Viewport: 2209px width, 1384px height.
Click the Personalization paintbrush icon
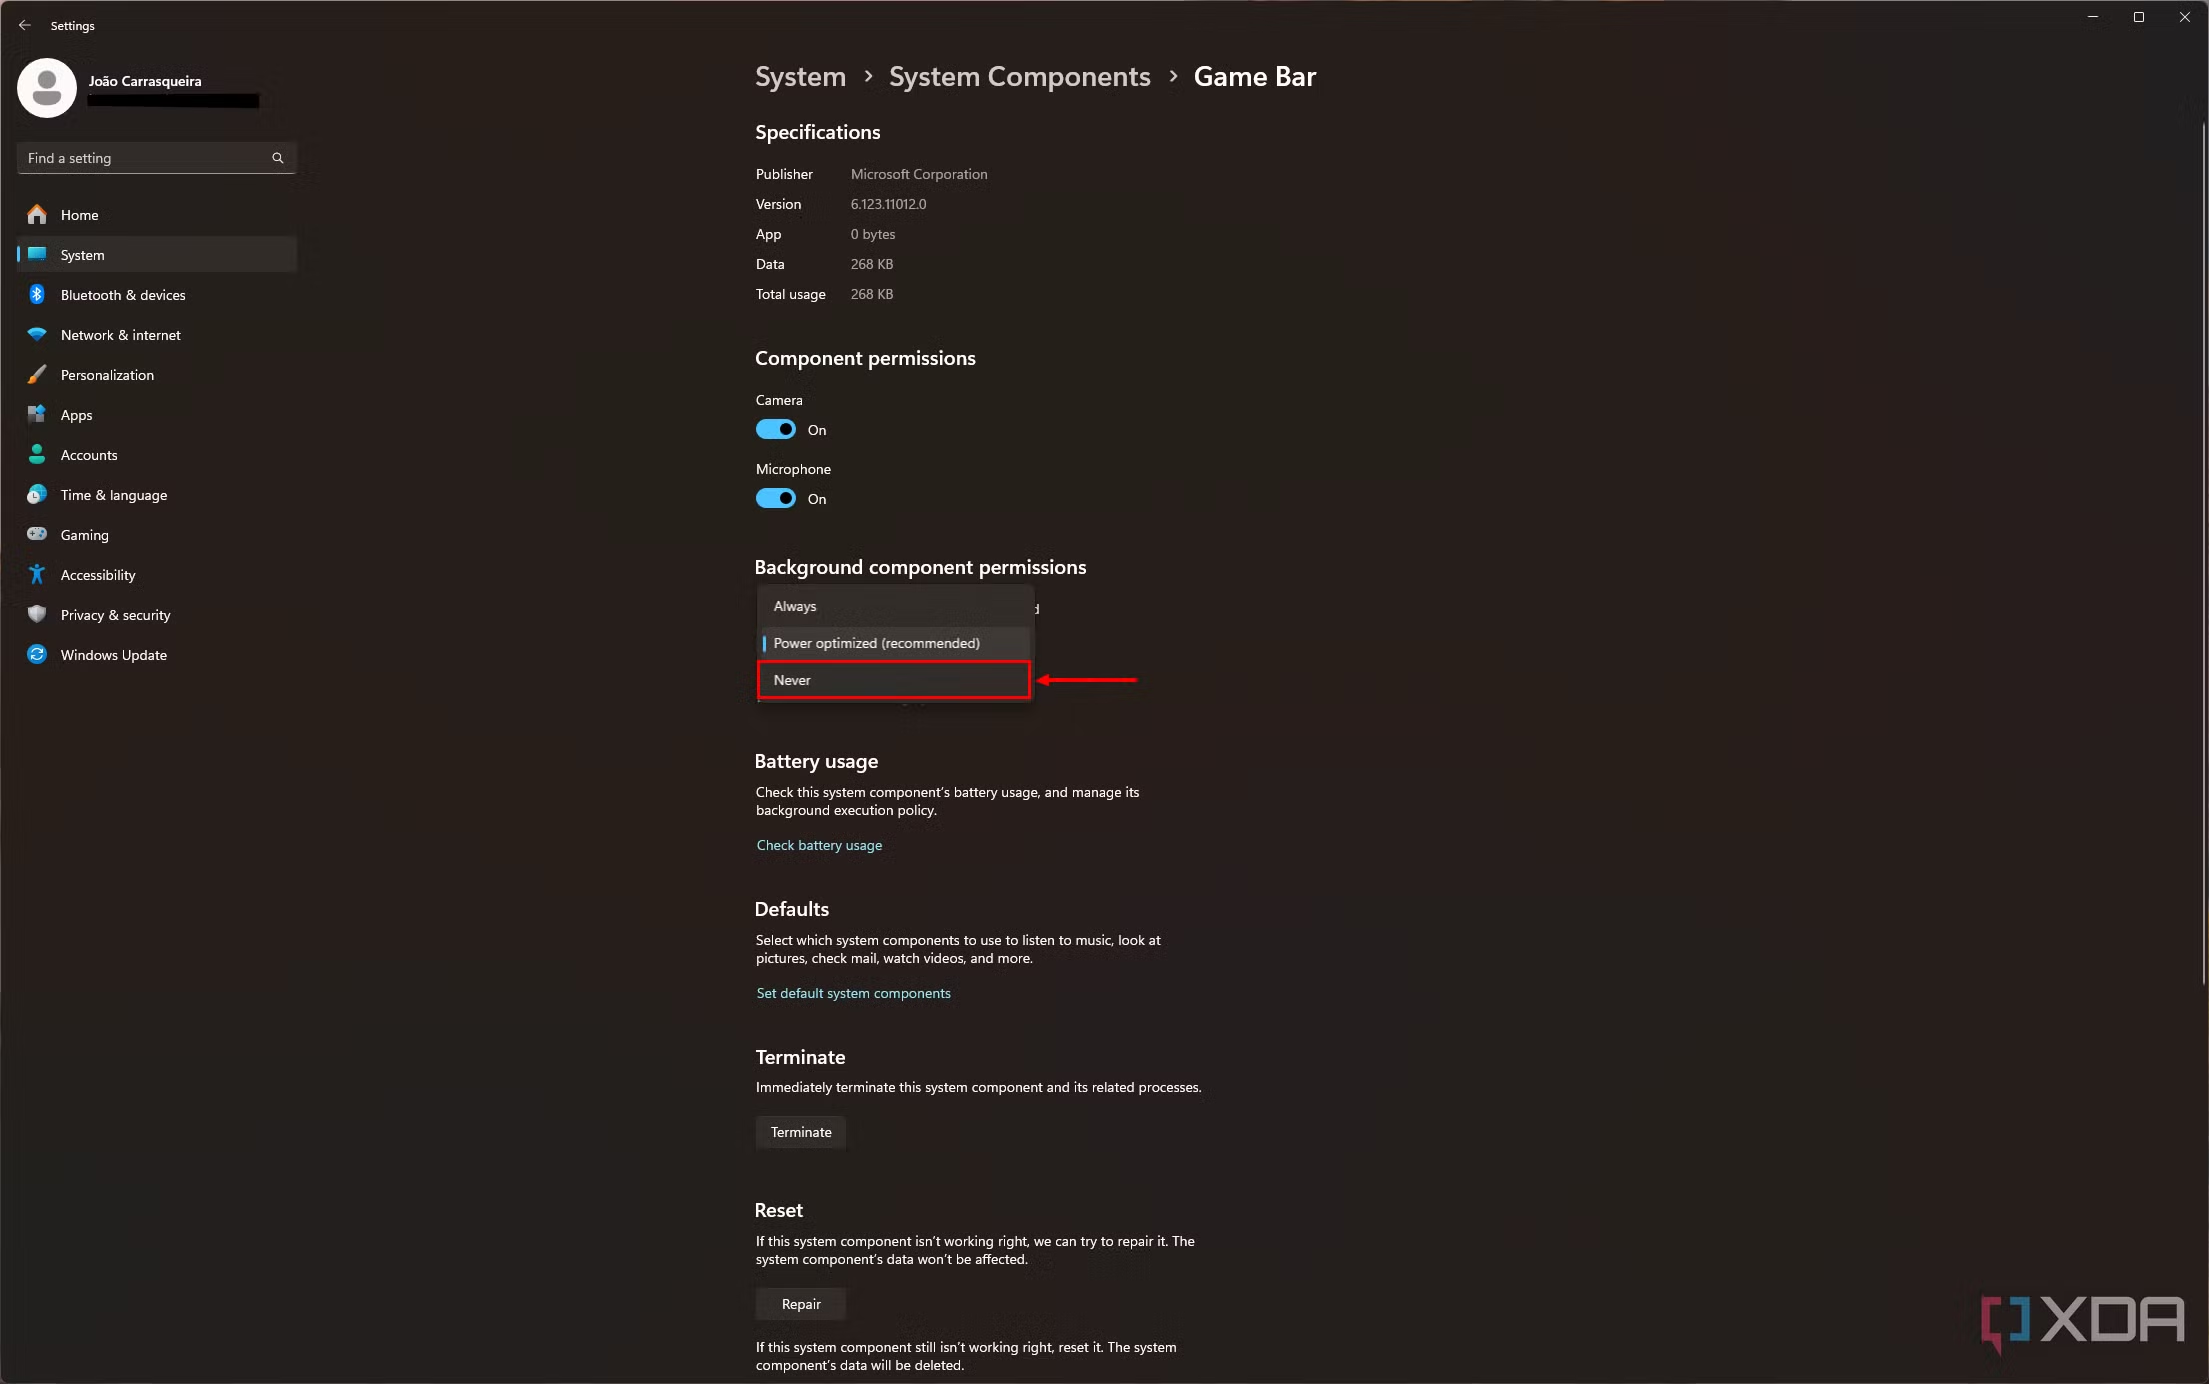[37, 374]
